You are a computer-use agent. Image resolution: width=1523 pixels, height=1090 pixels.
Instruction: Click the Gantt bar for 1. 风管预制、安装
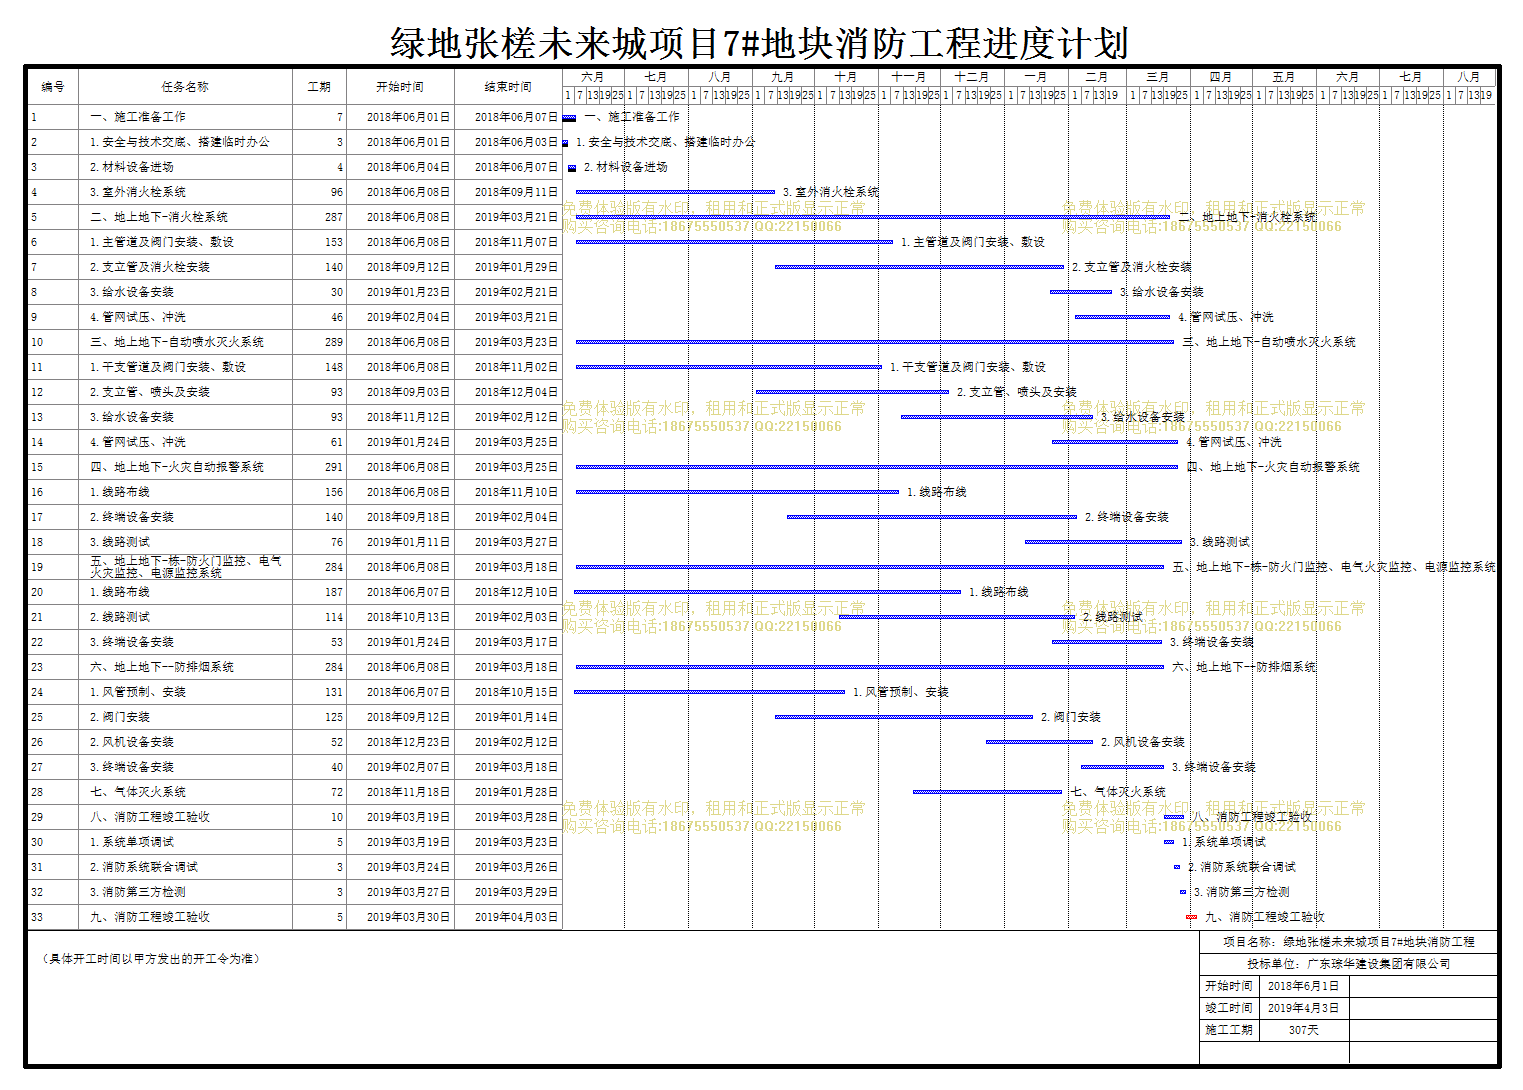pos(709,692)
